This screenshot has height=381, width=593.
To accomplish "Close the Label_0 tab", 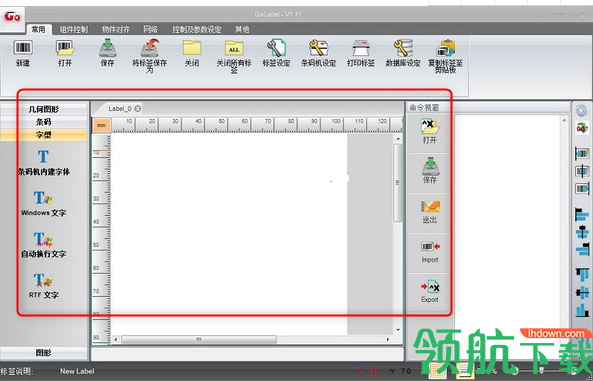I will (138, 109).
